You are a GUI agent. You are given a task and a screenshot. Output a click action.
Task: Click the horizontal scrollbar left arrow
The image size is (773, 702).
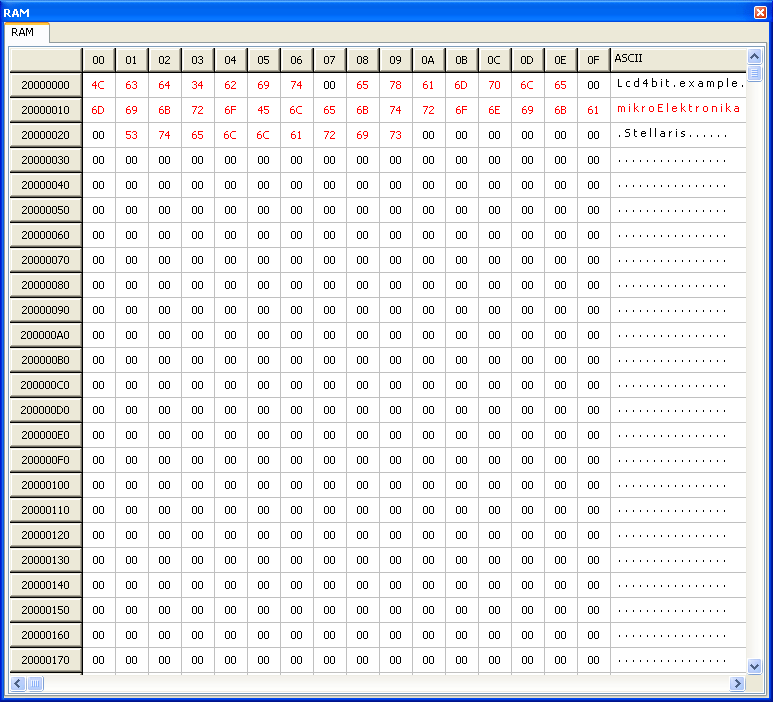(18, 683)
